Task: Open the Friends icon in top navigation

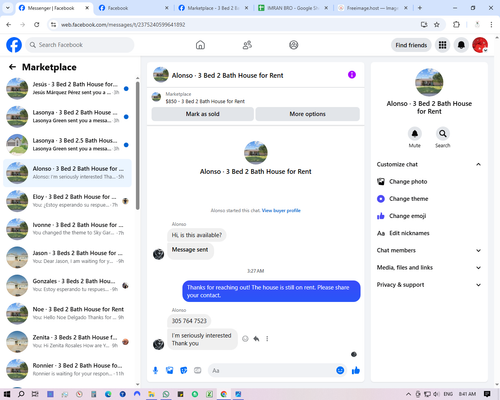Action: point(247,45)
